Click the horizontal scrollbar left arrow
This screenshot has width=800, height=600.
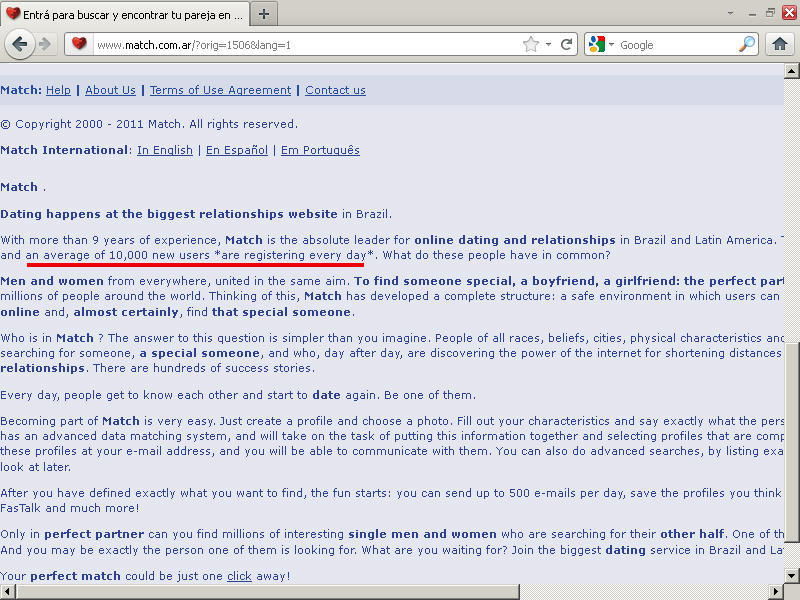7,592
